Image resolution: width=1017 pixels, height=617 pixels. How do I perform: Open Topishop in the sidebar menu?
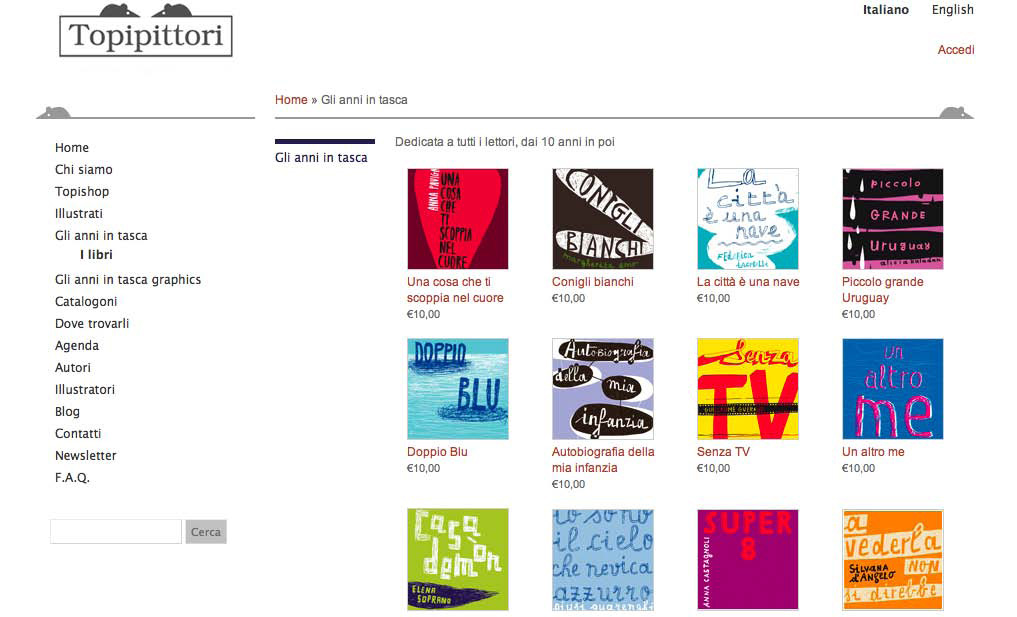pyautogui.click(x=82, y=191)
